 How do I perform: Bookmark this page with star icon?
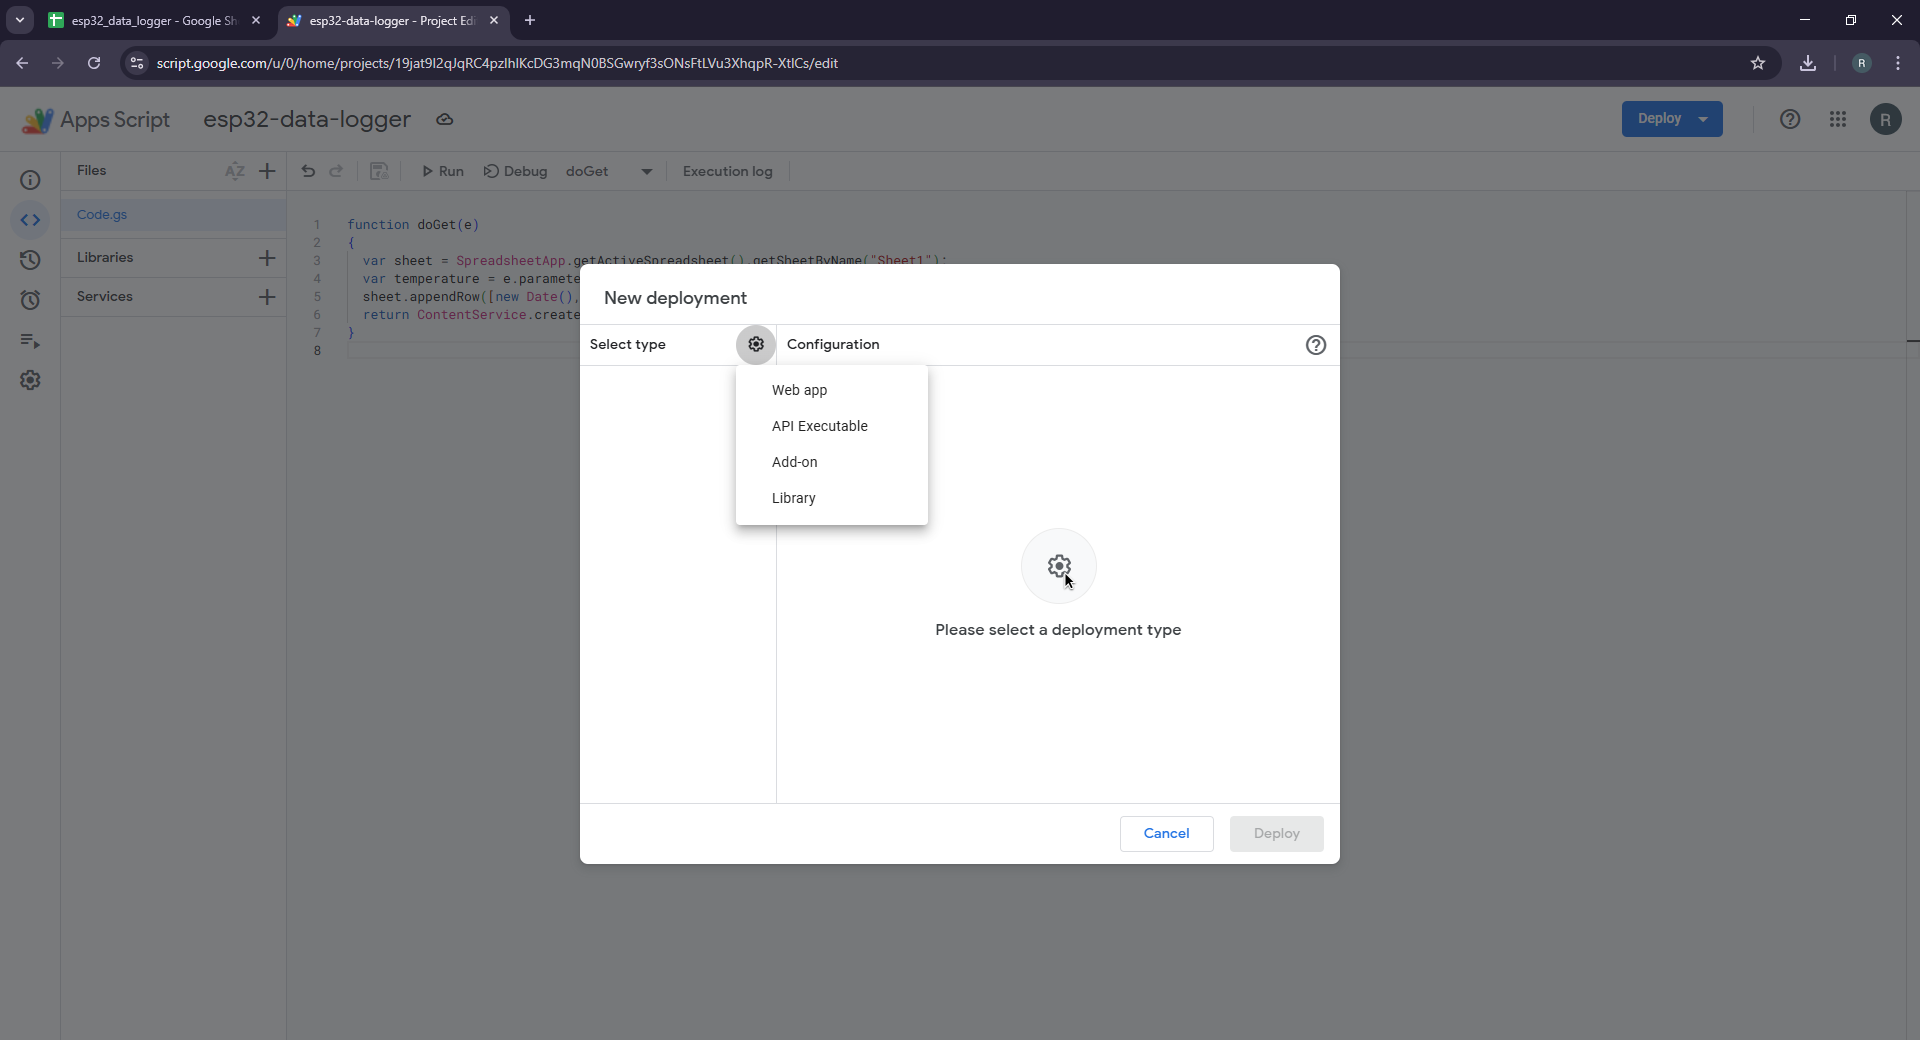(x=1758, y=63)
